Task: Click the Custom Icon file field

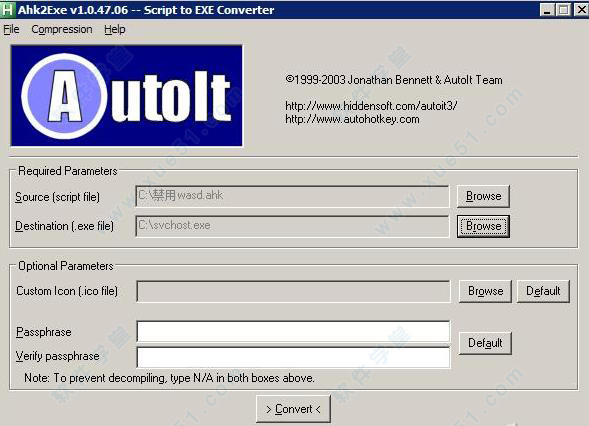Action: click(x=293, y=291)
